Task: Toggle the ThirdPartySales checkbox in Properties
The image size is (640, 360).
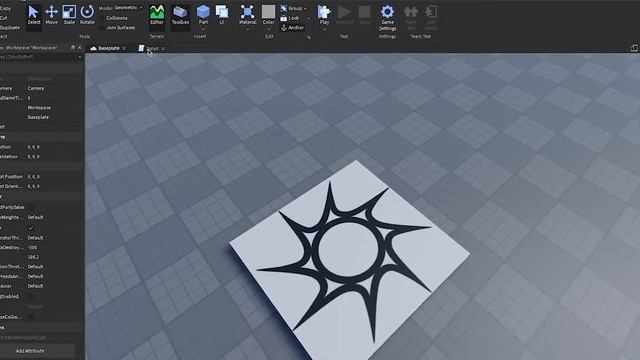Action: pyautogui.click(x=31, y=207)
